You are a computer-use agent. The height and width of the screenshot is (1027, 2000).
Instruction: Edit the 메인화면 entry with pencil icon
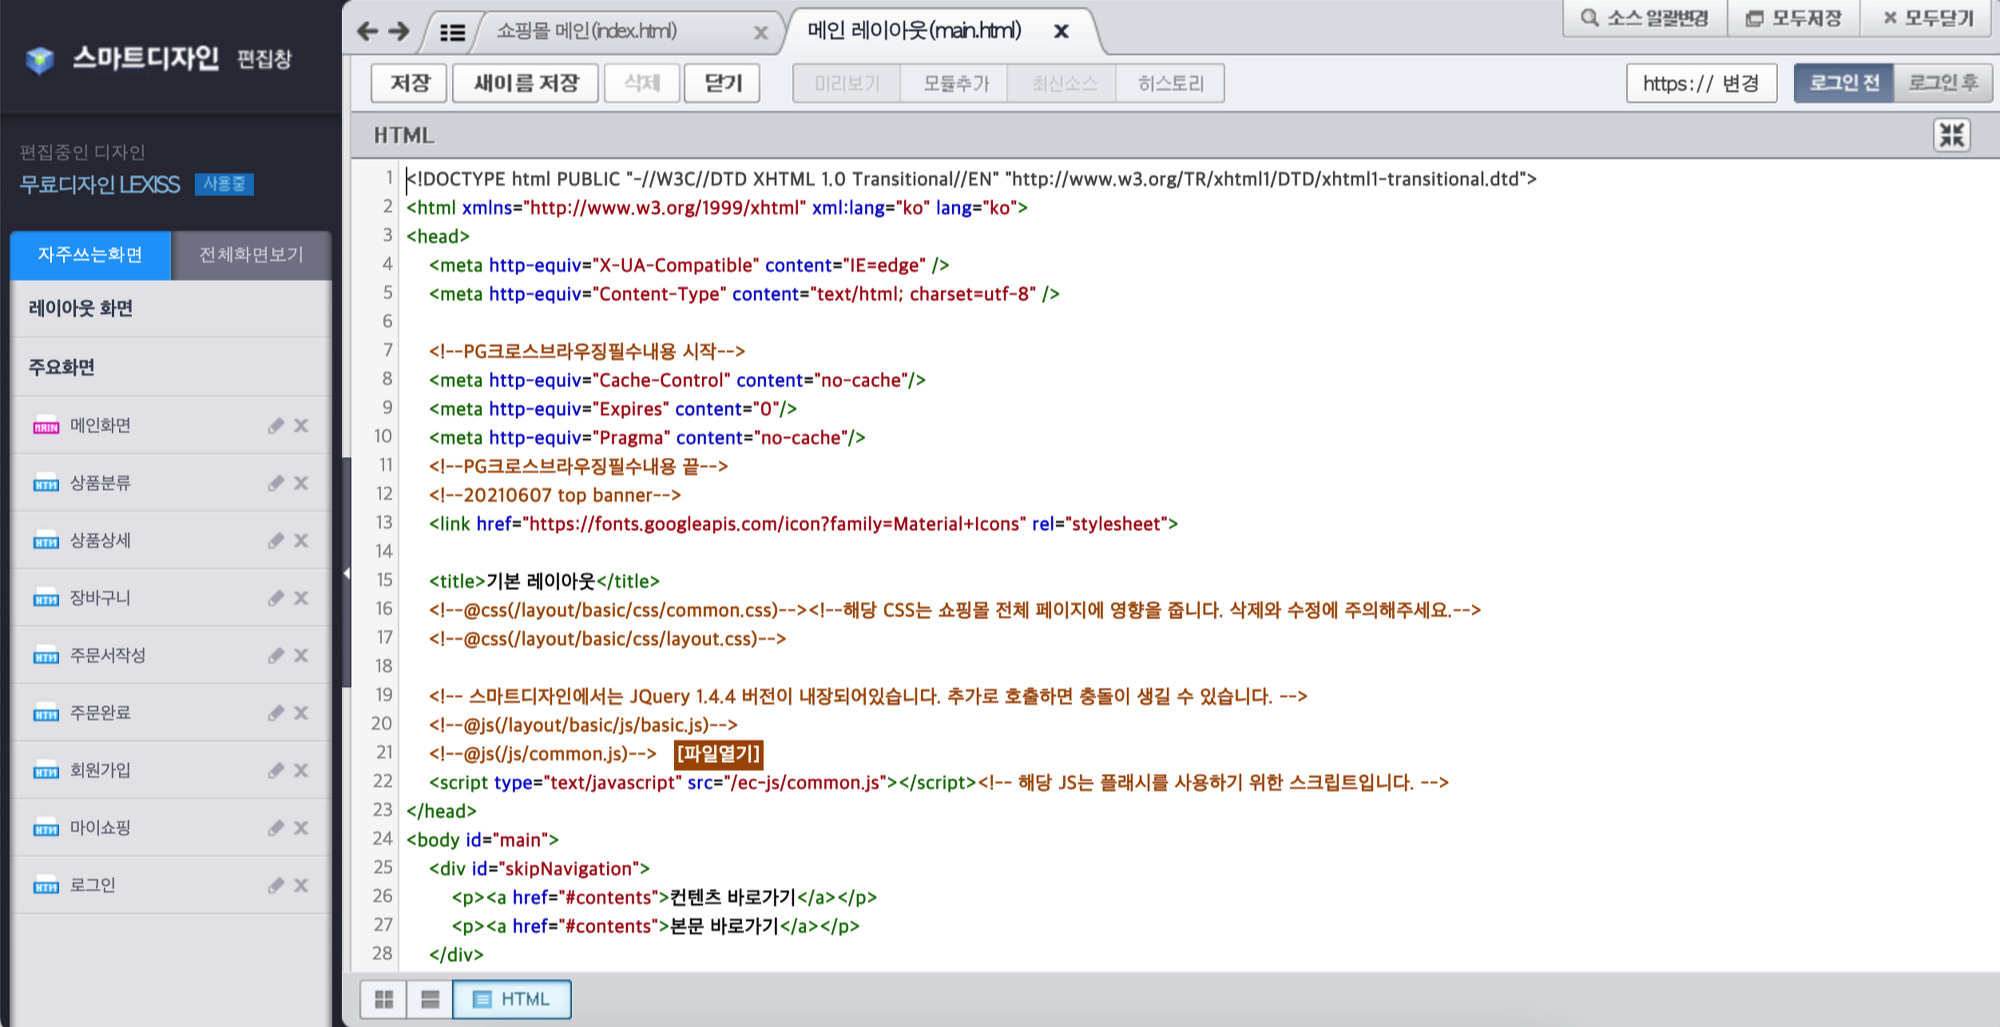point(276,426)
